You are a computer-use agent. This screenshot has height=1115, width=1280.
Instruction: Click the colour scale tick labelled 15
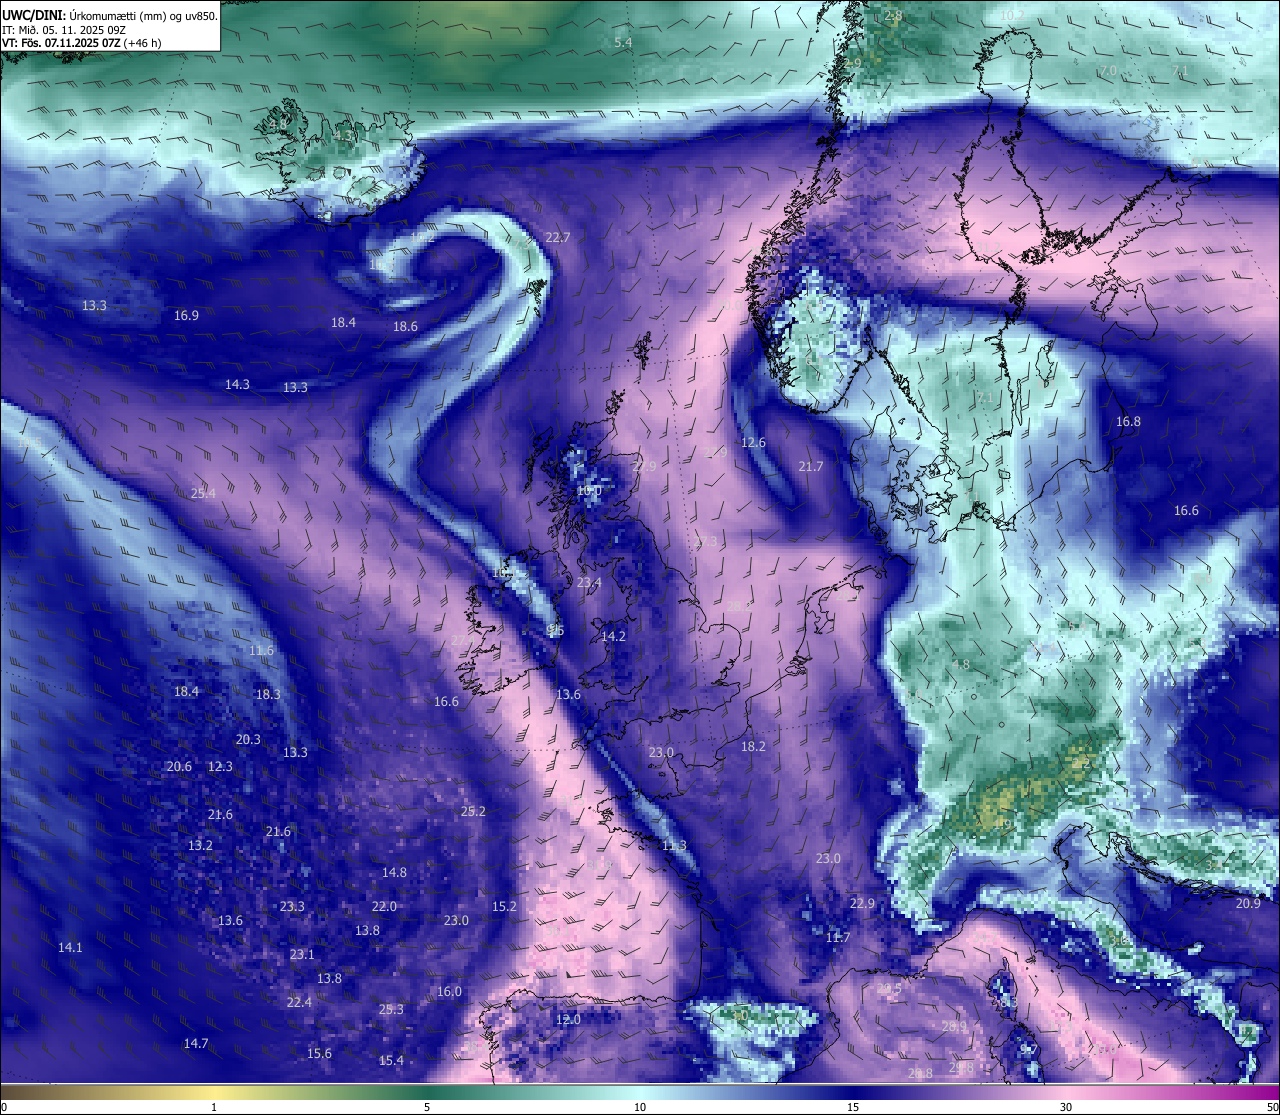[x=853, y=1106]
